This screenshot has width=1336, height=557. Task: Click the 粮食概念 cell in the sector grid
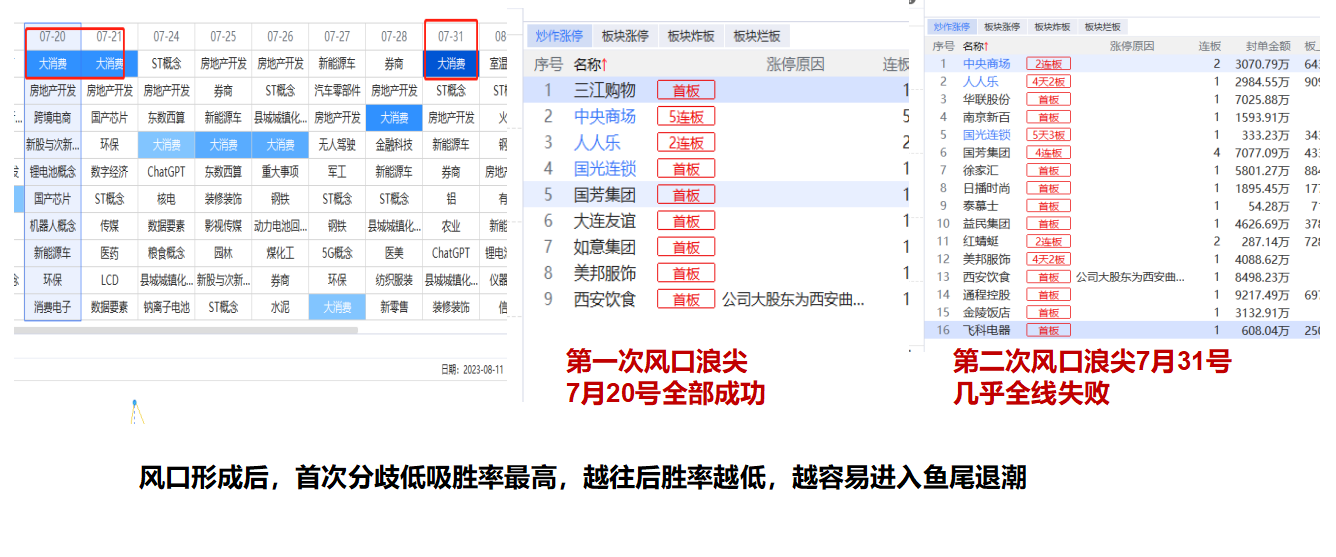click(x=167, y=253)
